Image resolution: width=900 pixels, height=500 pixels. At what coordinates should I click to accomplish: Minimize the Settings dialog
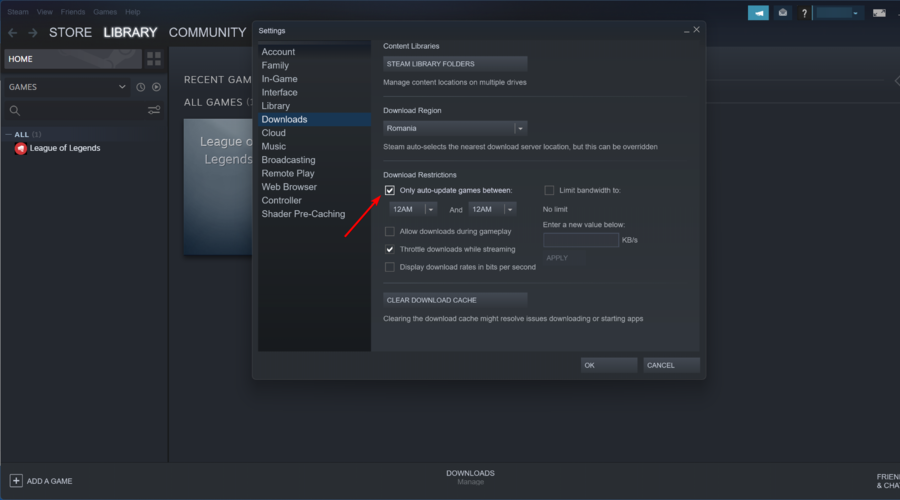[686, 30]
